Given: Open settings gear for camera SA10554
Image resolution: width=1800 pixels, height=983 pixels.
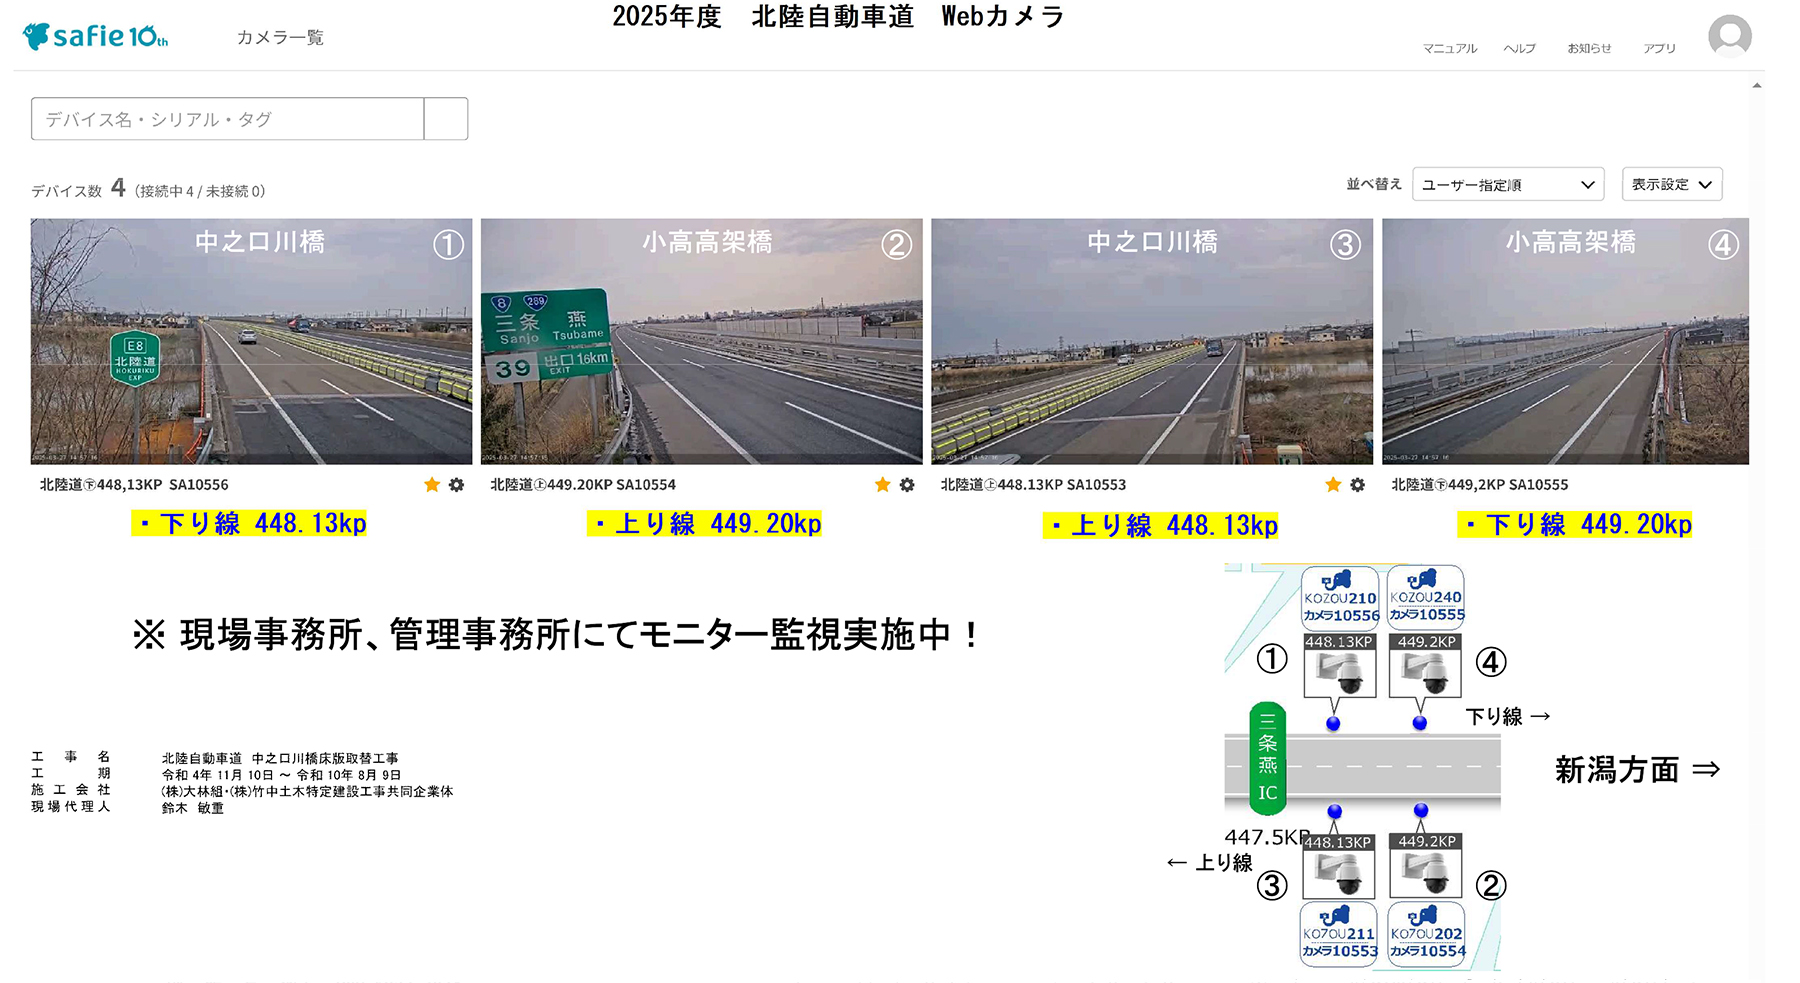Looking at the screenshot, I should (x=907, y=485).
